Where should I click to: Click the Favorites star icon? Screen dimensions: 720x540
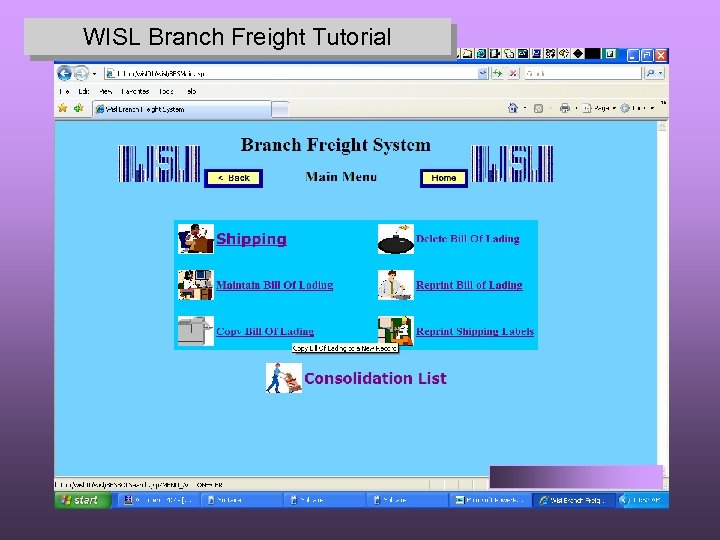(x=63, y=108)
